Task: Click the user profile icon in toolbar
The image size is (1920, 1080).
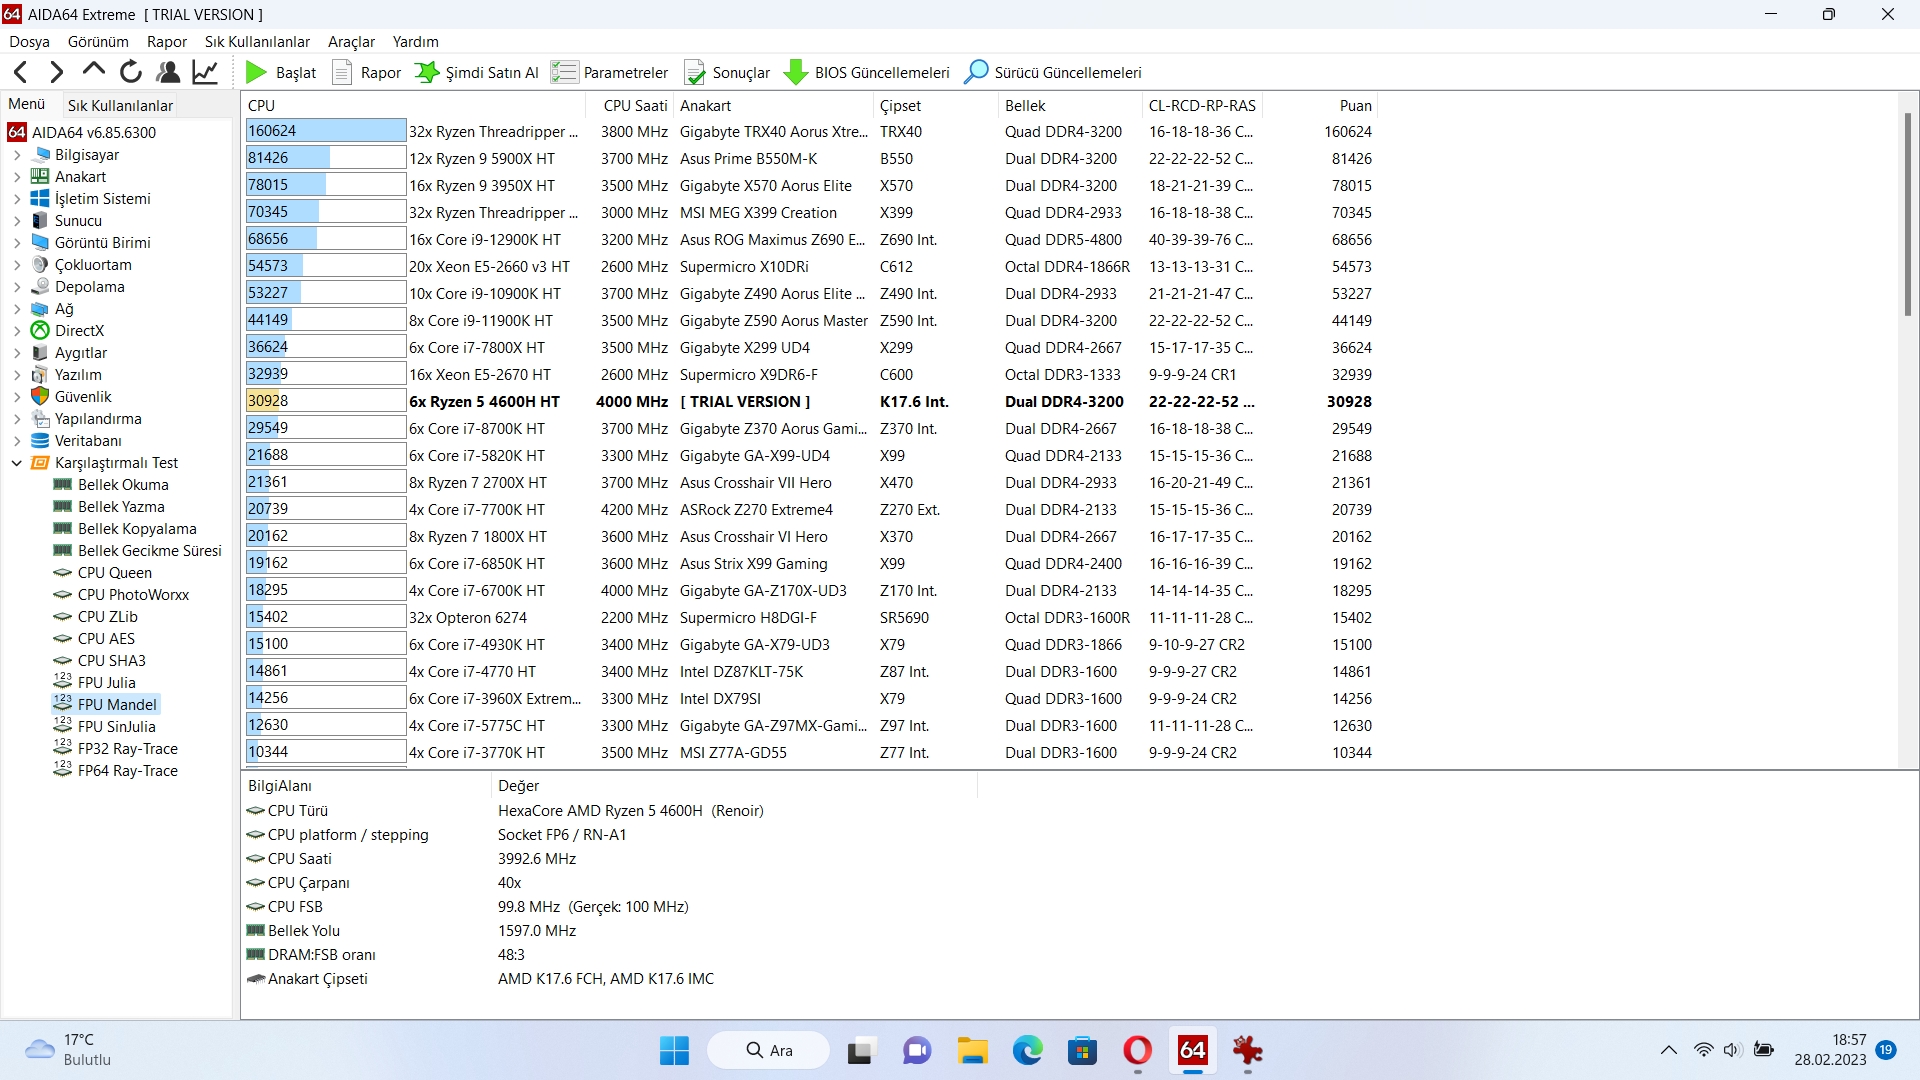Action: pyautogui.click(x=168, y=72)
